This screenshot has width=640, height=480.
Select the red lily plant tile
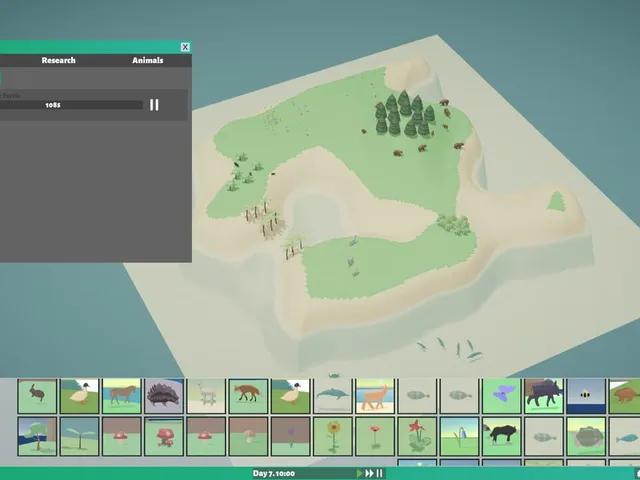click(417, 436)
